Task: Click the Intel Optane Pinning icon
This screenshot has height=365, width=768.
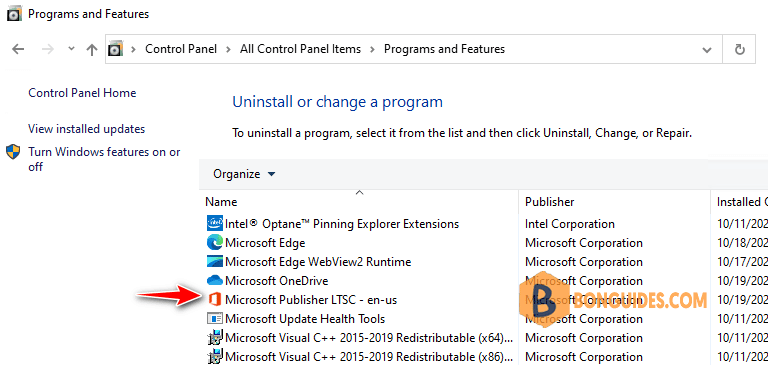Action: [x=215, y=224]
